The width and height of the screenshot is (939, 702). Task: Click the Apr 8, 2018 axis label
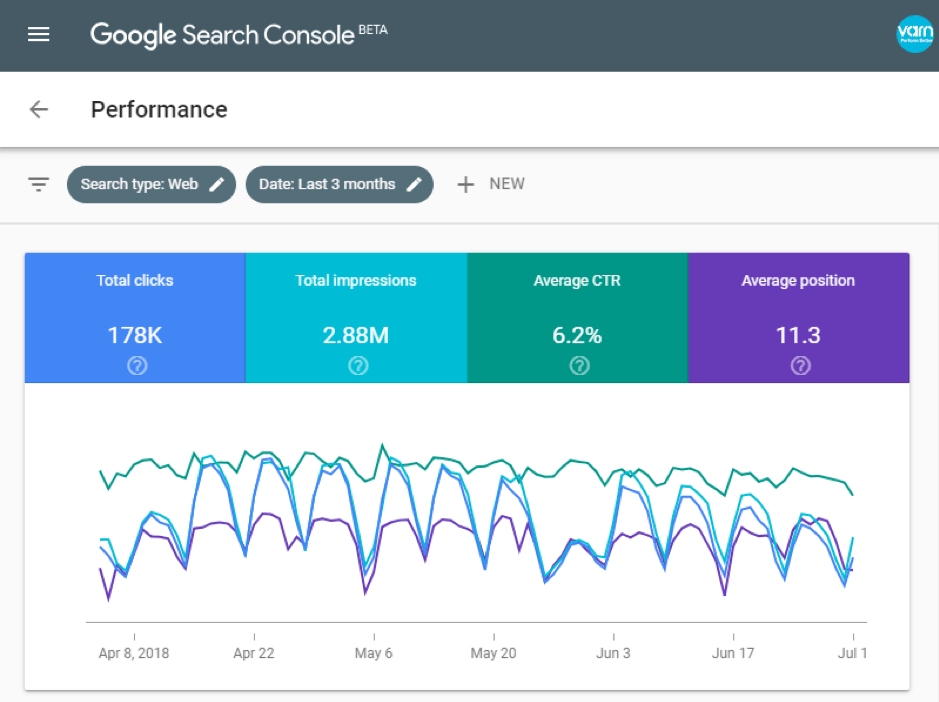(x=134, y=653)
